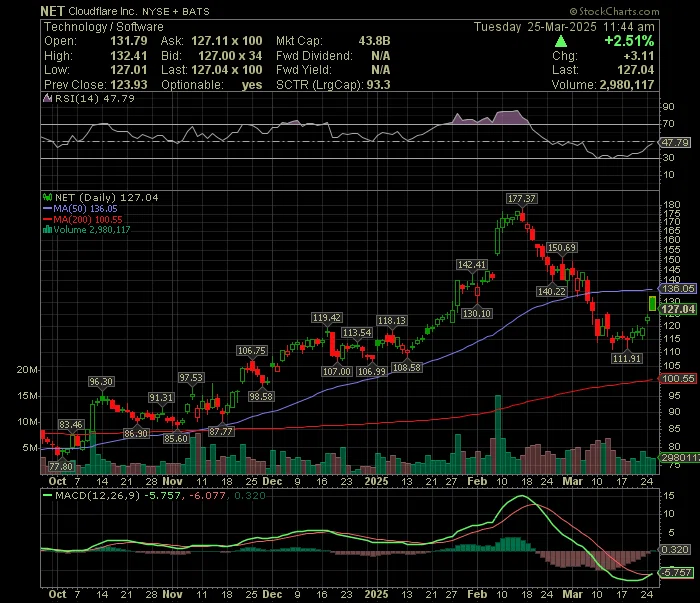The image size is (700, 603).
Task: Click the price label 98.58
Action: (261, 396)
